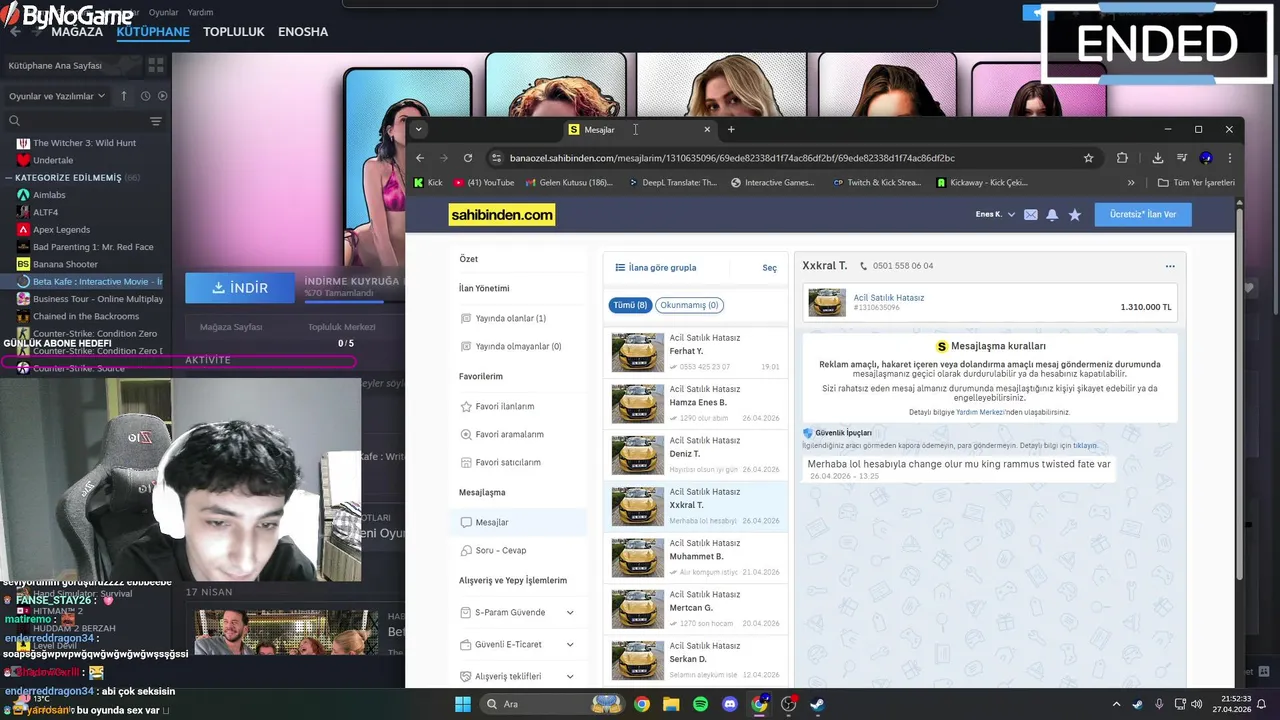The height and width of the screenshot is (720, 1280).
Task: Open Windows Start menu
Action: (x=463, y=704)
